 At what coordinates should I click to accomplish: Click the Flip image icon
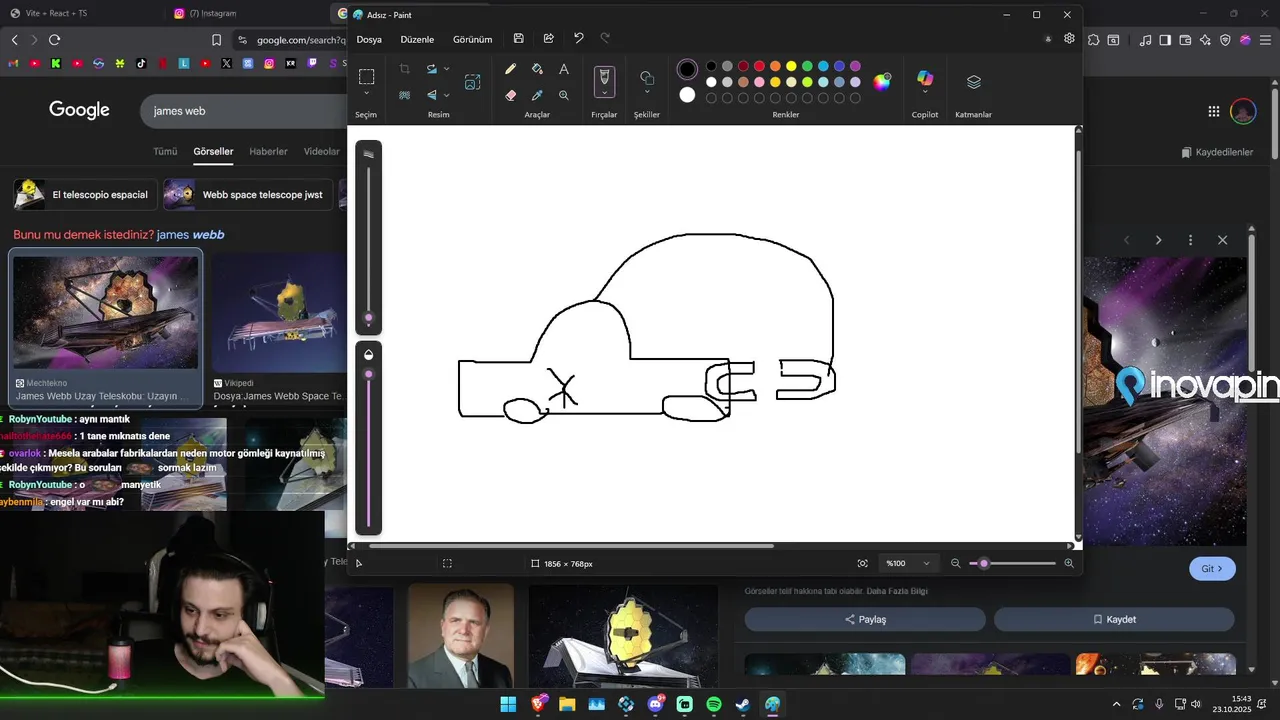tap(432, 95)
